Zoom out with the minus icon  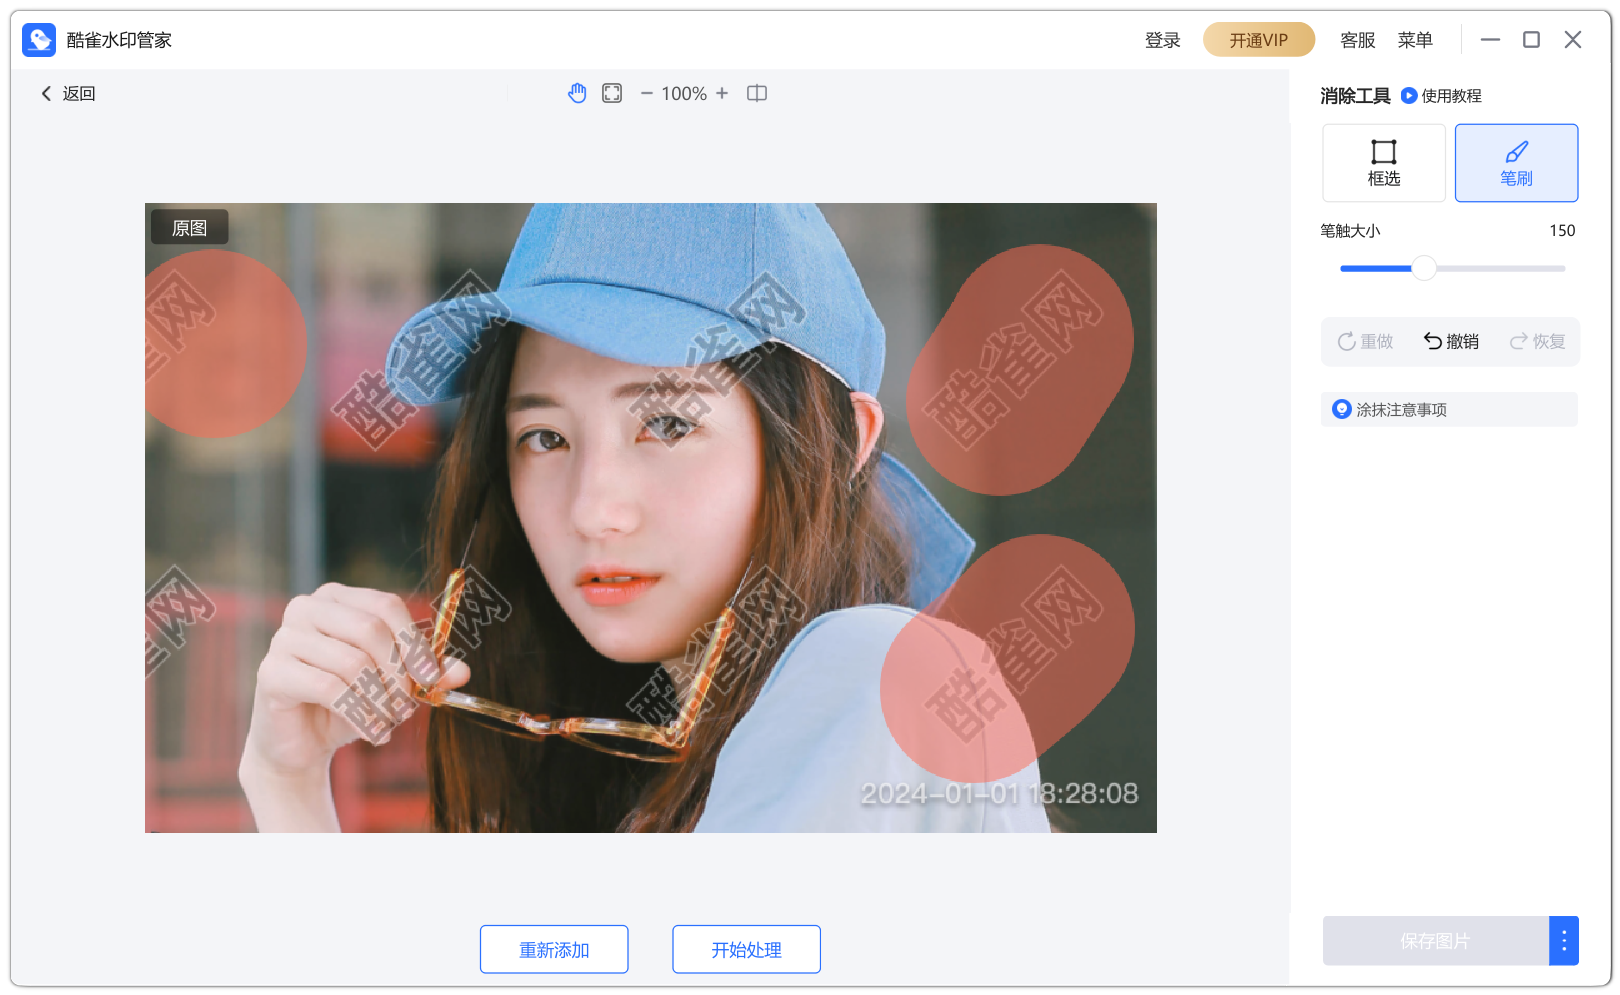point(647,93)
